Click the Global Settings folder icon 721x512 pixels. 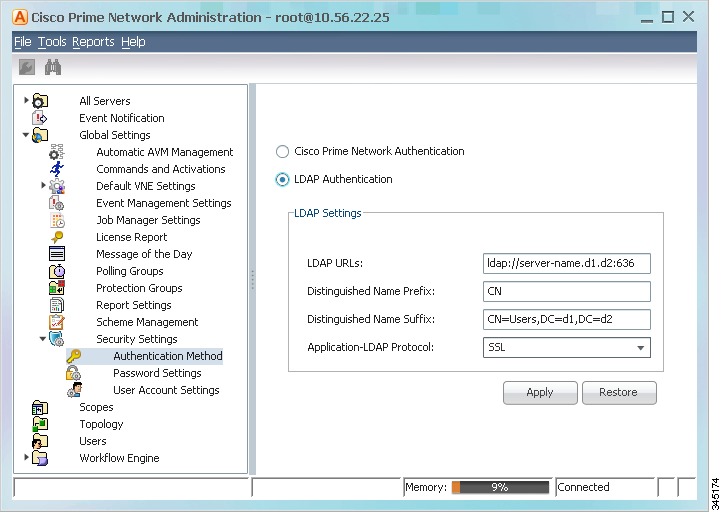tap(40, 135)
